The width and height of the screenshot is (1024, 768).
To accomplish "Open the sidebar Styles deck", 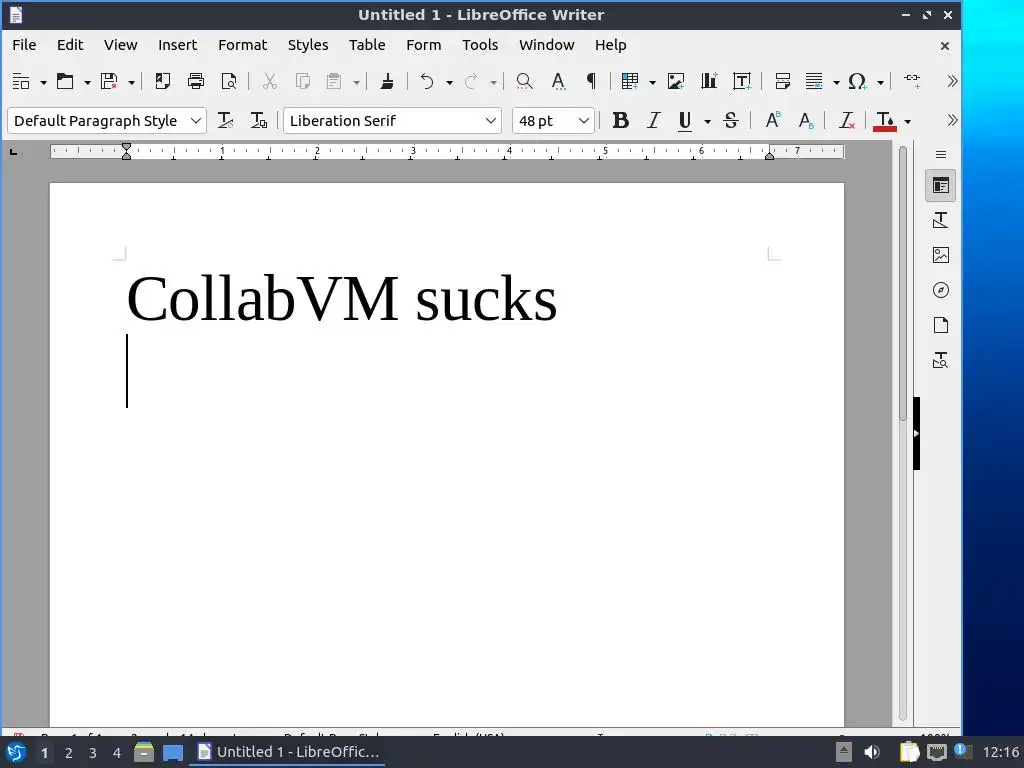I will pos(940,220).
